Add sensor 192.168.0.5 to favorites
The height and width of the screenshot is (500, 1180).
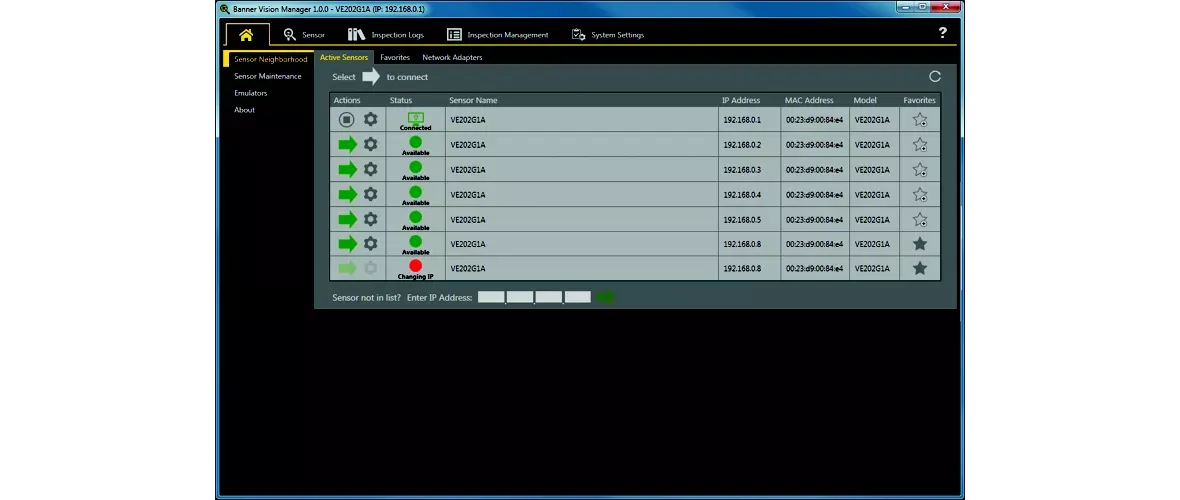click(920, 220)
